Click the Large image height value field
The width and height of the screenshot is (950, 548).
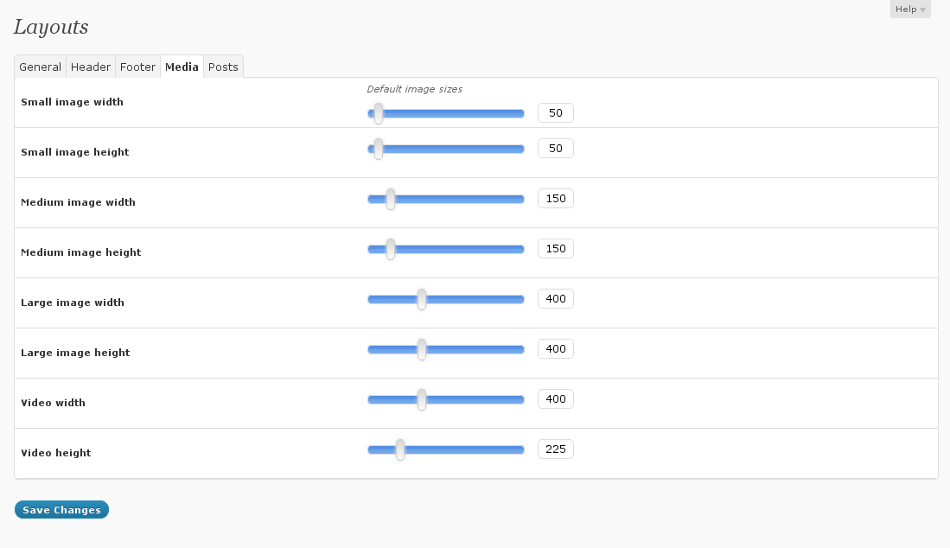point(556,349)
